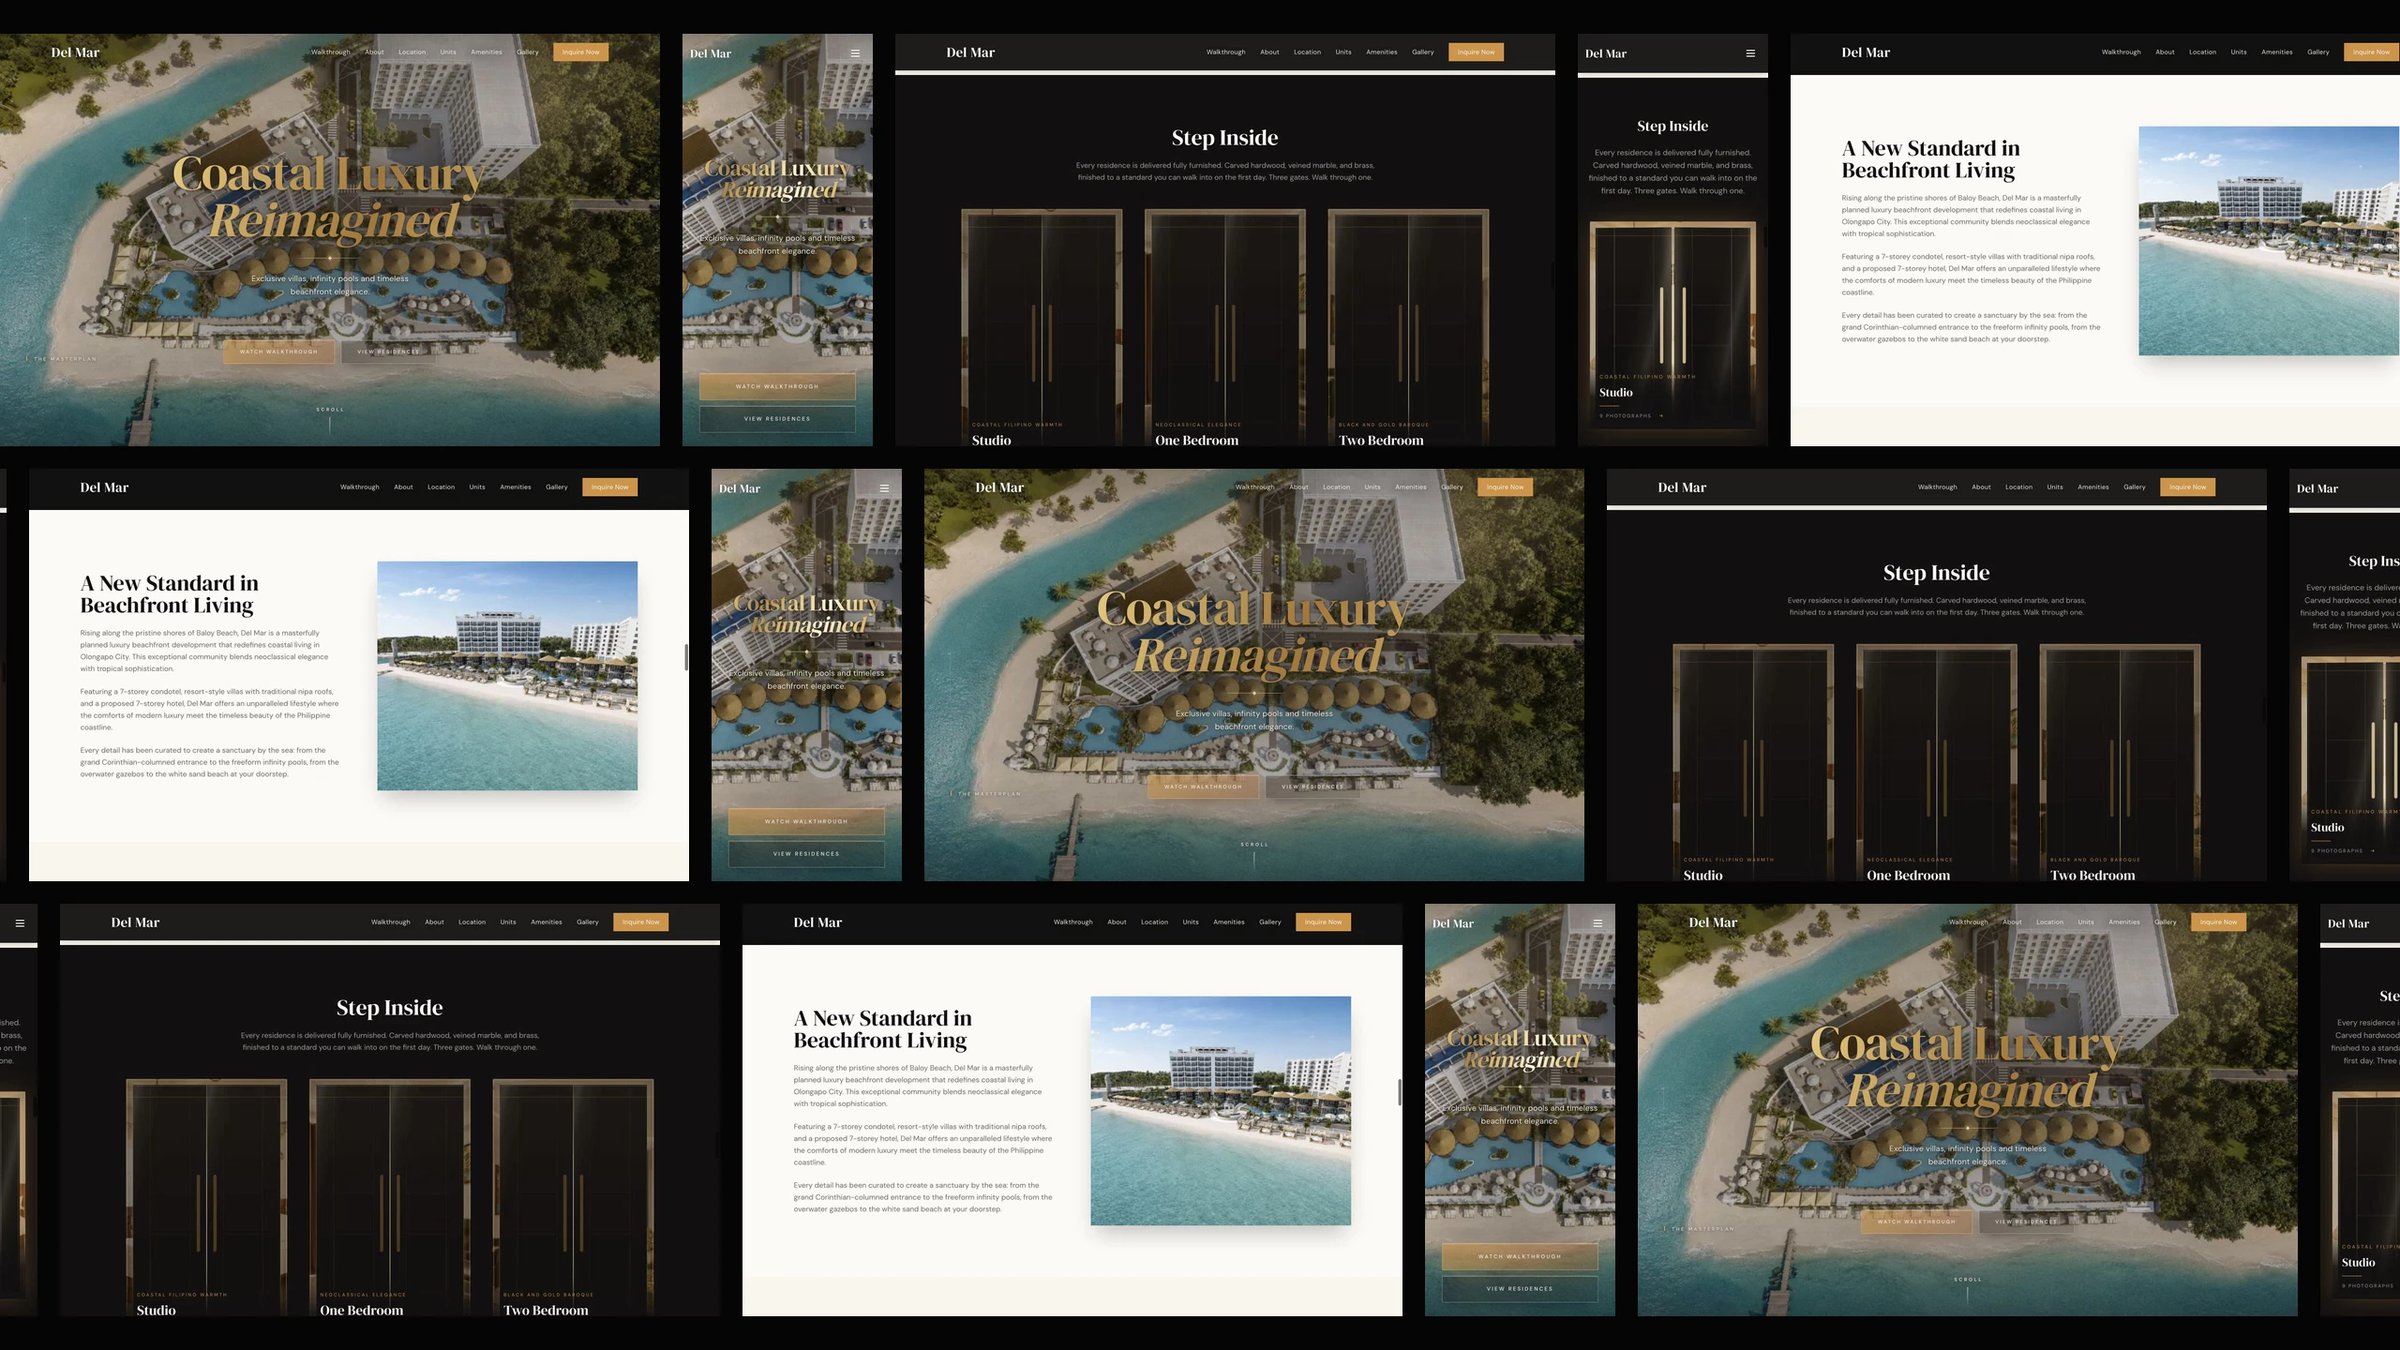2400x1350 pixels.
Task: Open hamburger menu in bottom-row mobile hero mockup
Action: pyautogui.click(x=1597, y=923)
